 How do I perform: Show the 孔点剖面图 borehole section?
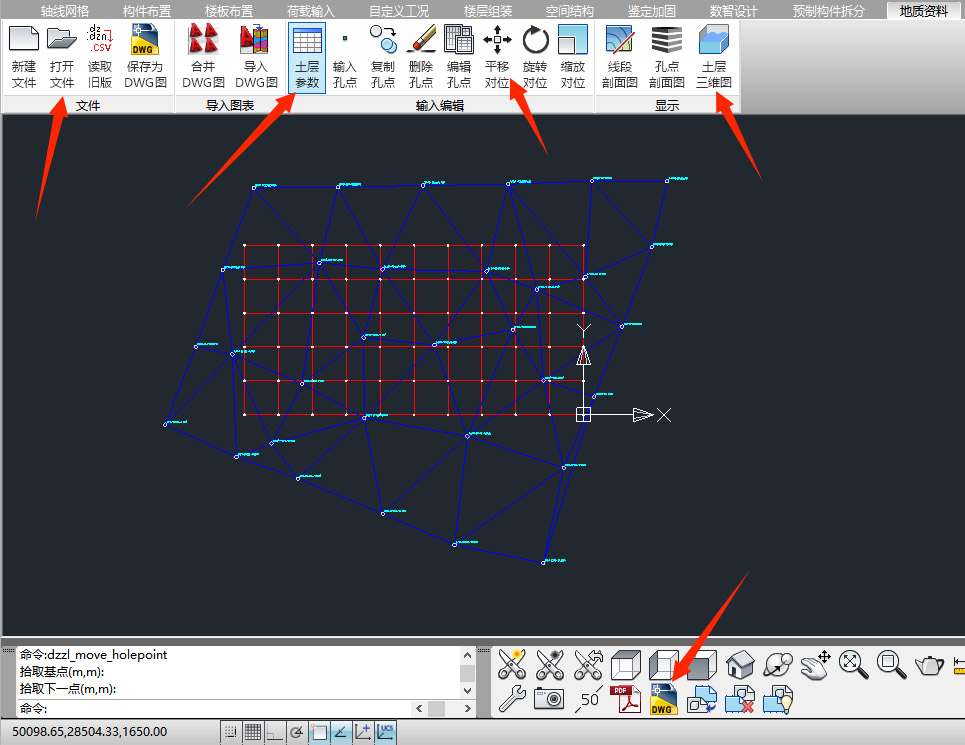pos(667,57)
